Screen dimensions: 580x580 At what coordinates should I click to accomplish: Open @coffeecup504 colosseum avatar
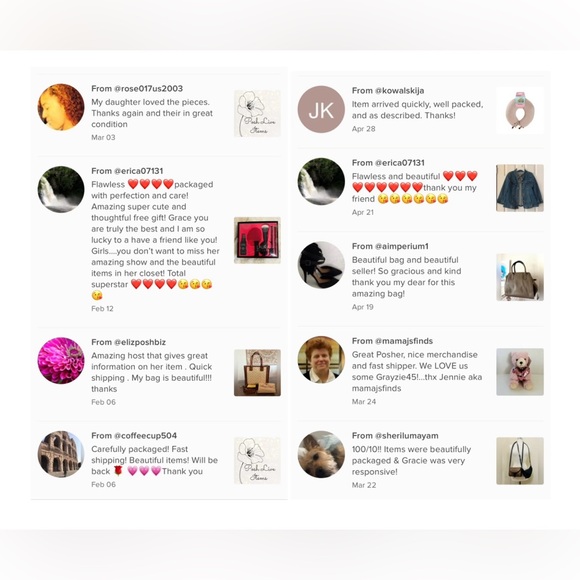click(61, 454)
